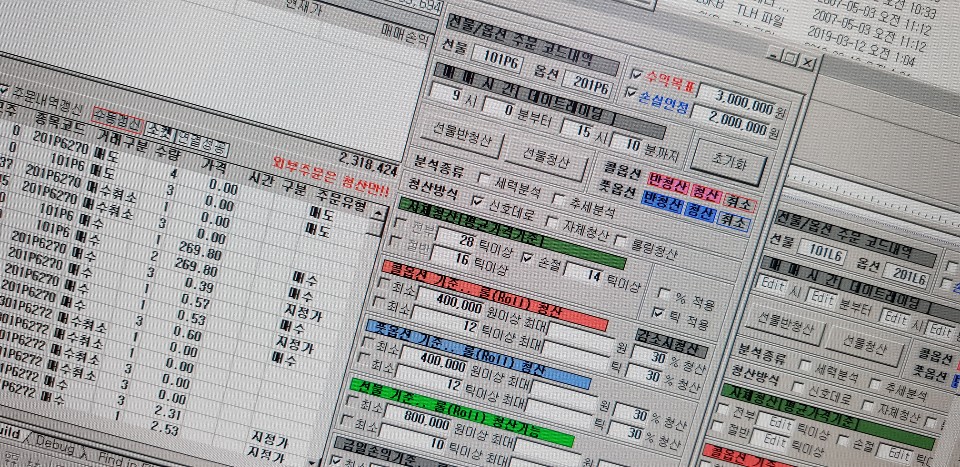The height and width of the screenshot is (467, 960).
Task: Click the 2,318,424 value in order list
Action: pyautogui.click(x=368, y=164)
